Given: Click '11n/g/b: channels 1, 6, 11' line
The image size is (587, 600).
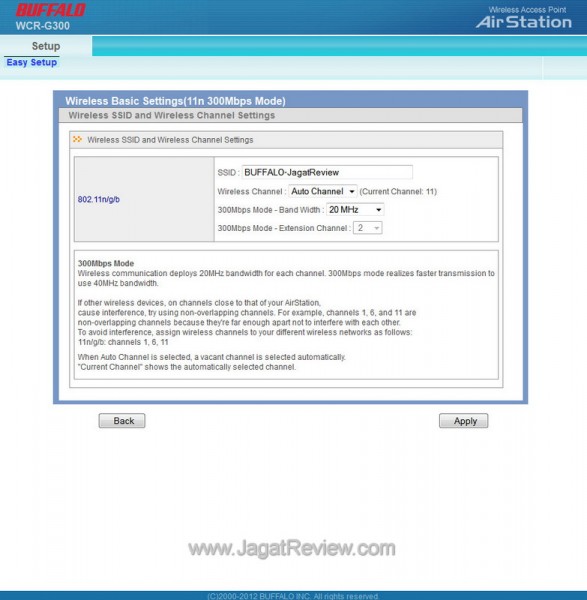Looking at the screenshot, I should click(x=123, y=342).
